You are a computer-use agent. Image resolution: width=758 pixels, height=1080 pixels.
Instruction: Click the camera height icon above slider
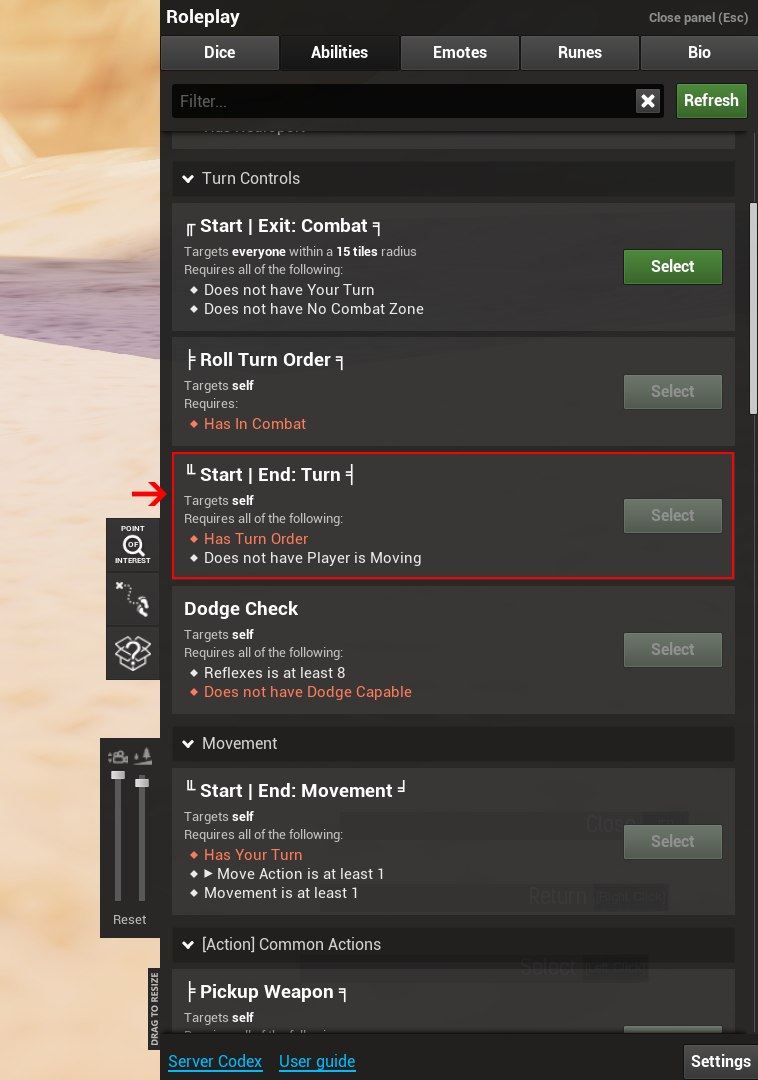[118, 757]
